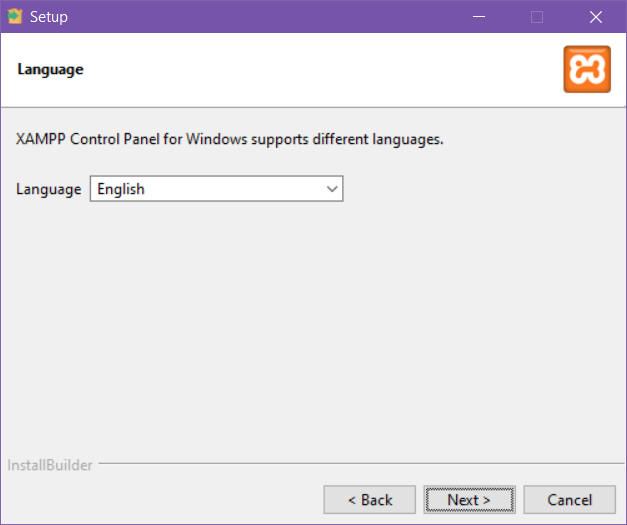Go to the Next installer step
The width and height of the screenshot is (627, 525).
[468, 499]
